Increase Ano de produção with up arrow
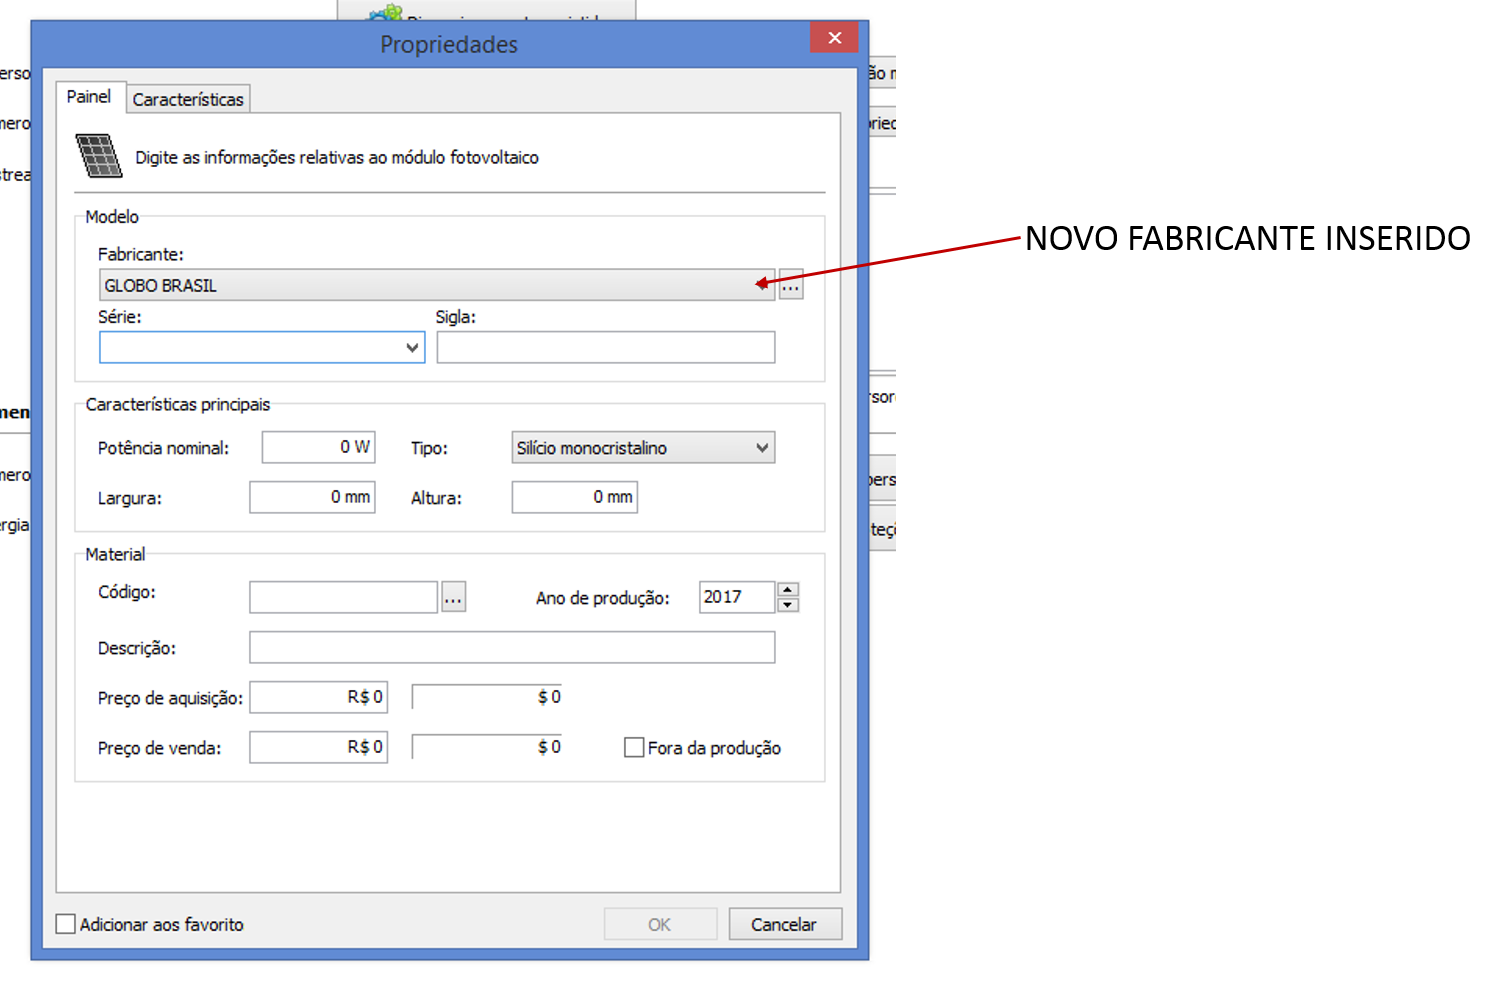This screenshot has height=983, width=1494. point(788,589)
